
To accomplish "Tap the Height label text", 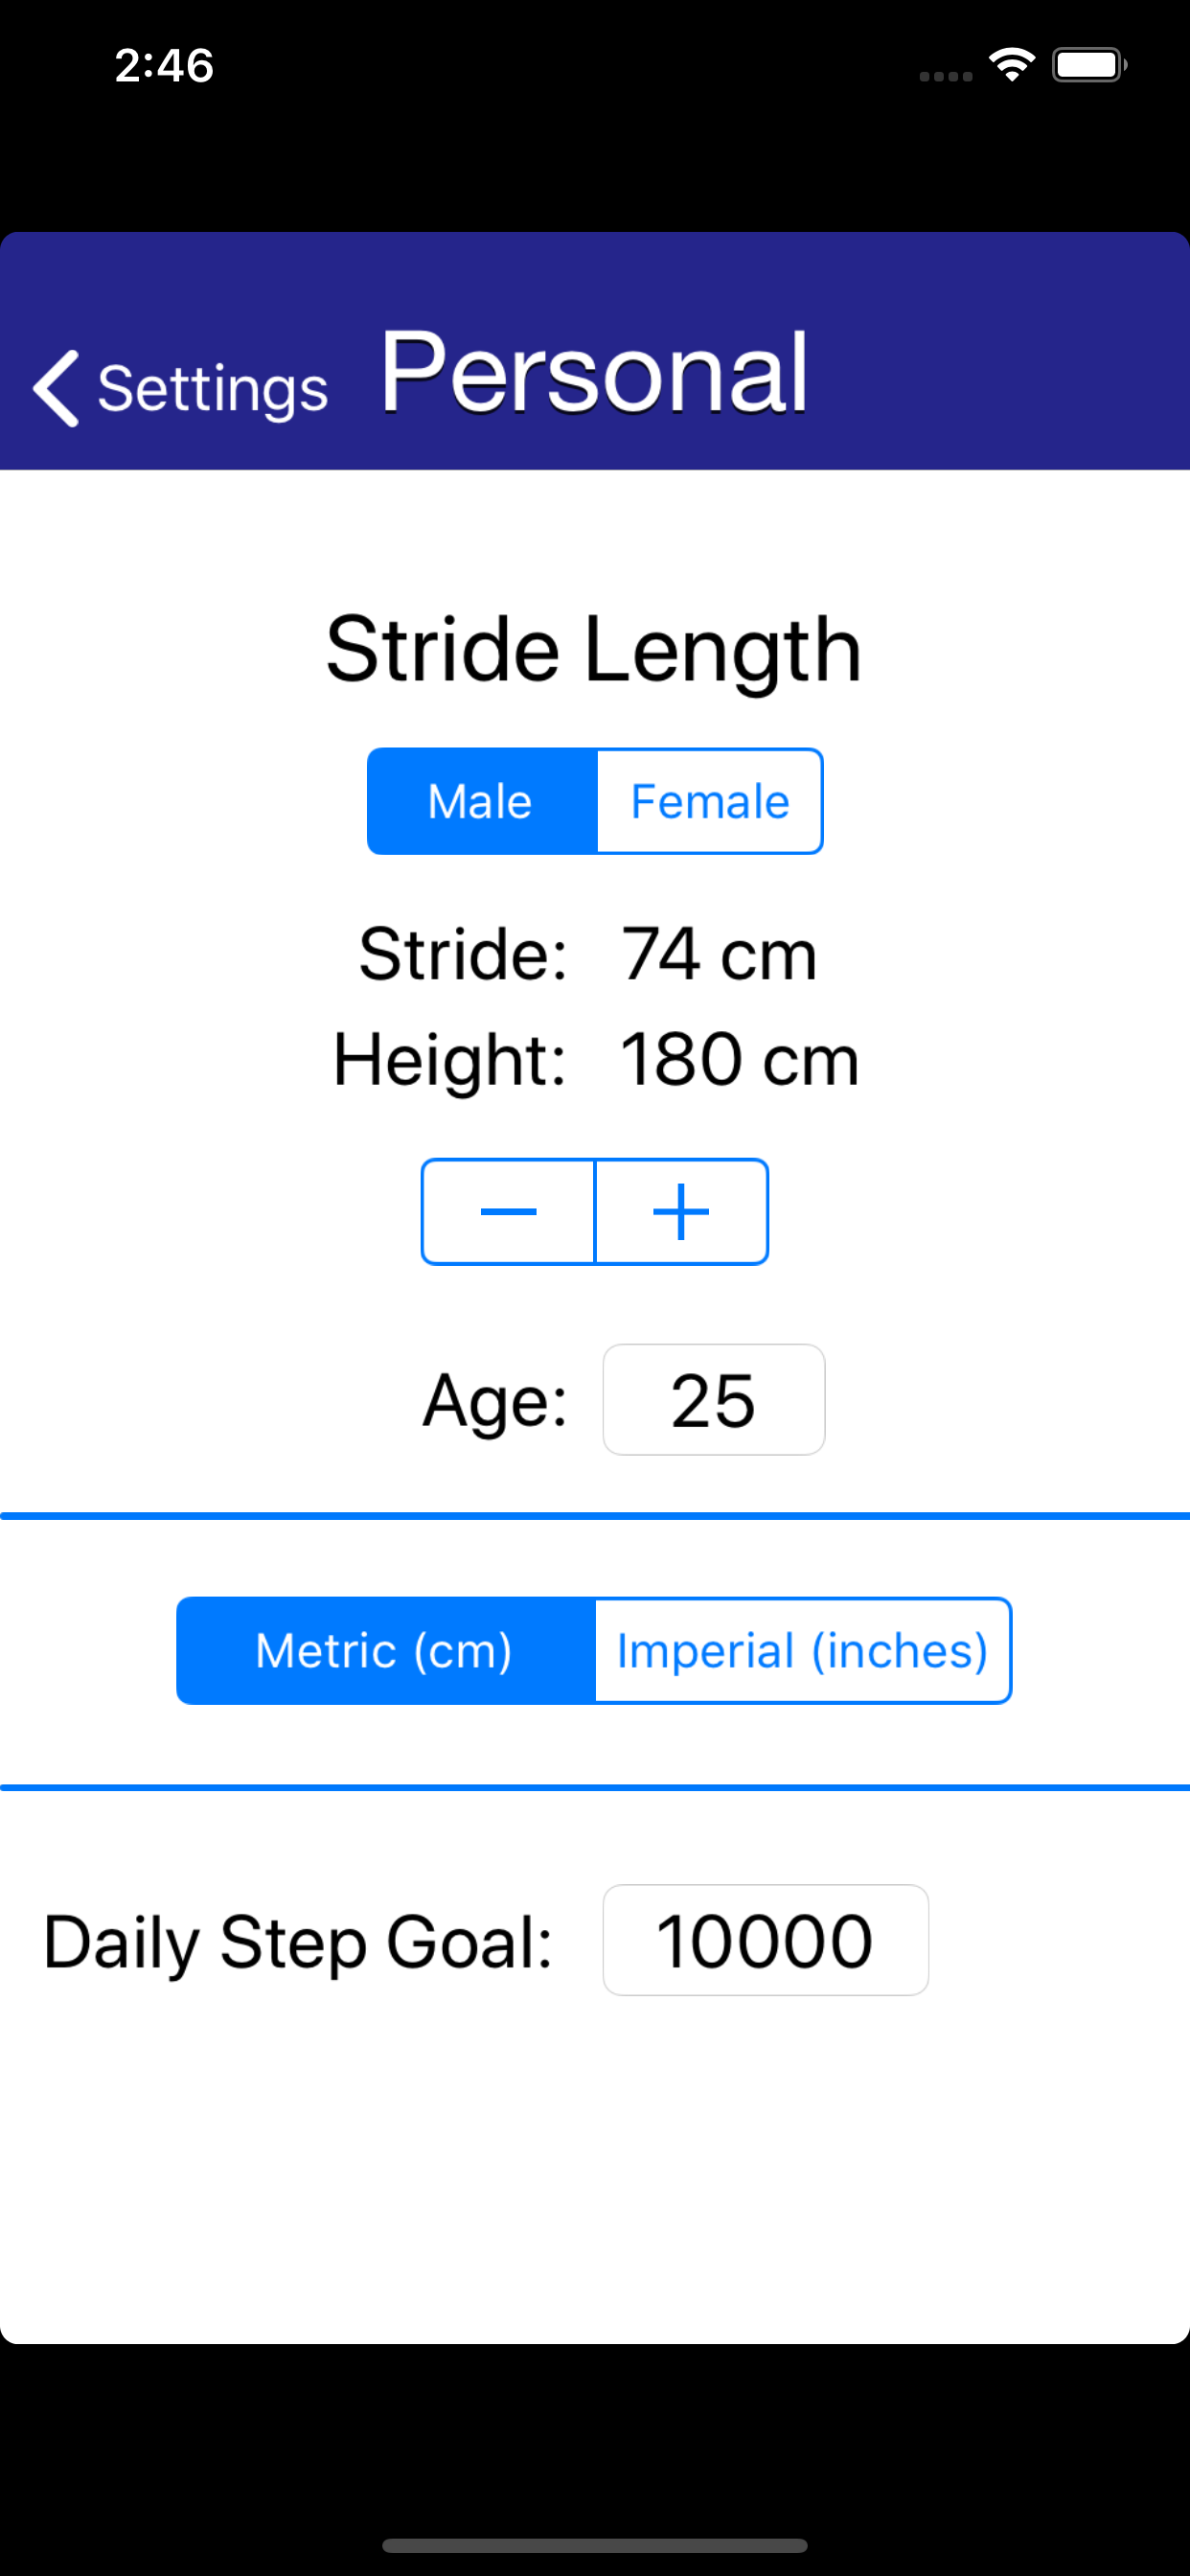I will click(x=450, y=1057).
